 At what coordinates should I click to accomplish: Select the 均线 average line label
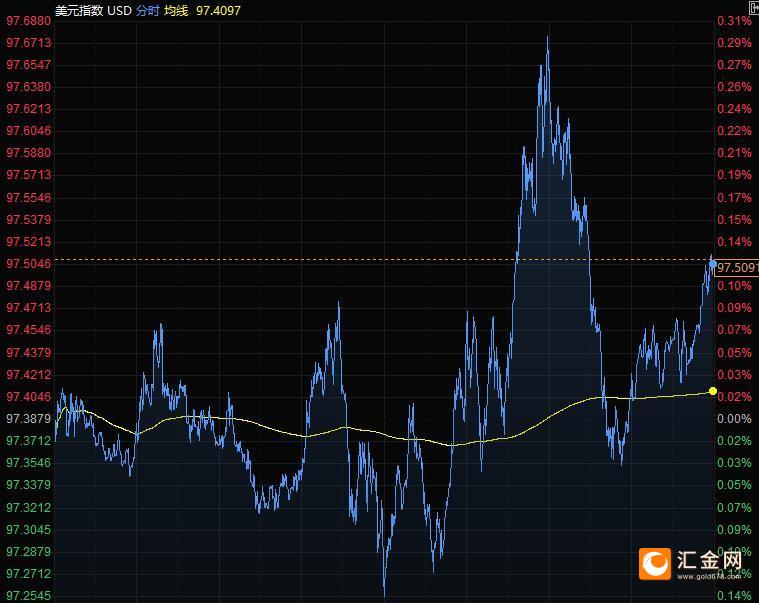176,11
